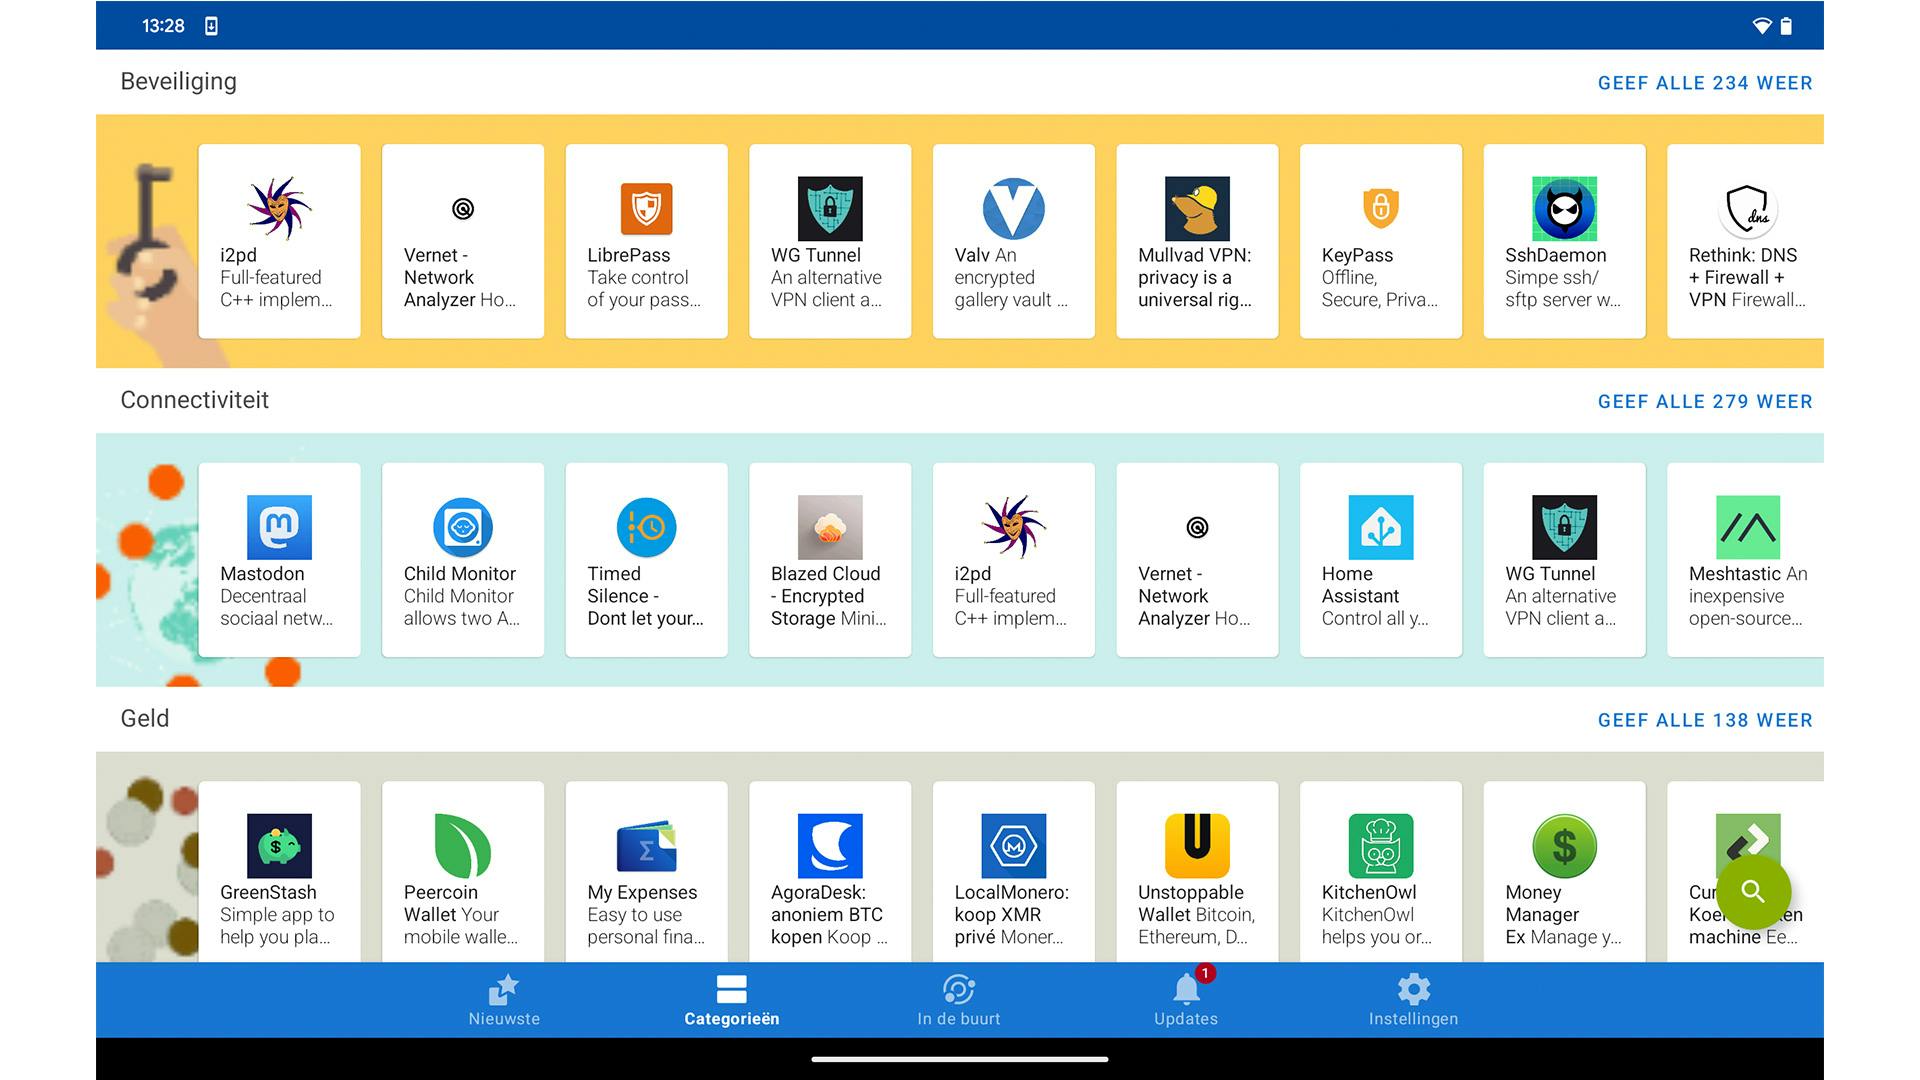The height and width of the screenshot is (1080, 1920).
Task: Tap the Peercoin Wallet leaf icon
Action: coord(462,846)
